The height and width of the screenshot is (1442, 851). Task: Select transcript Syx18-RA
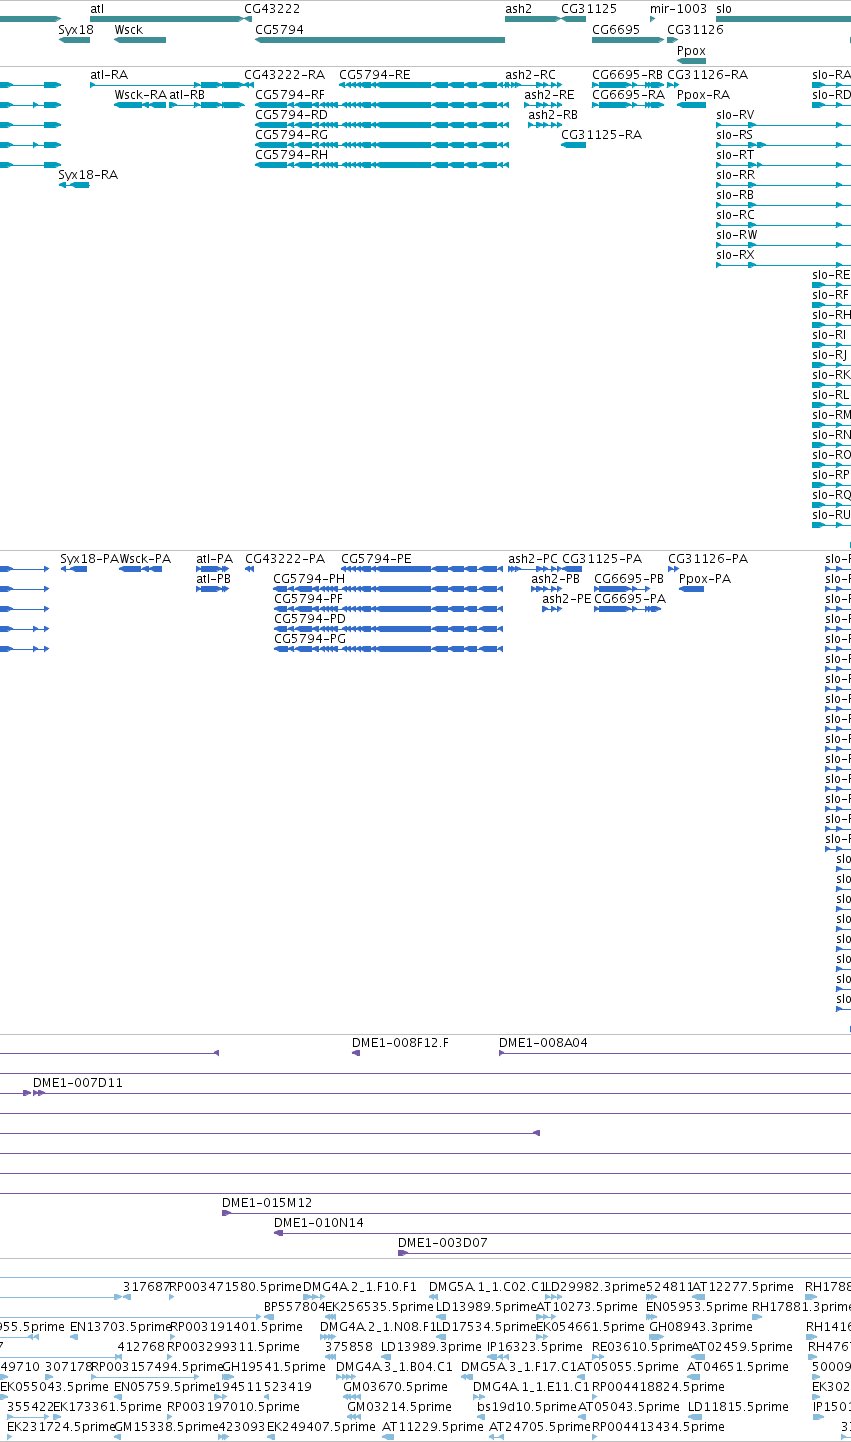tap(88, 175)
